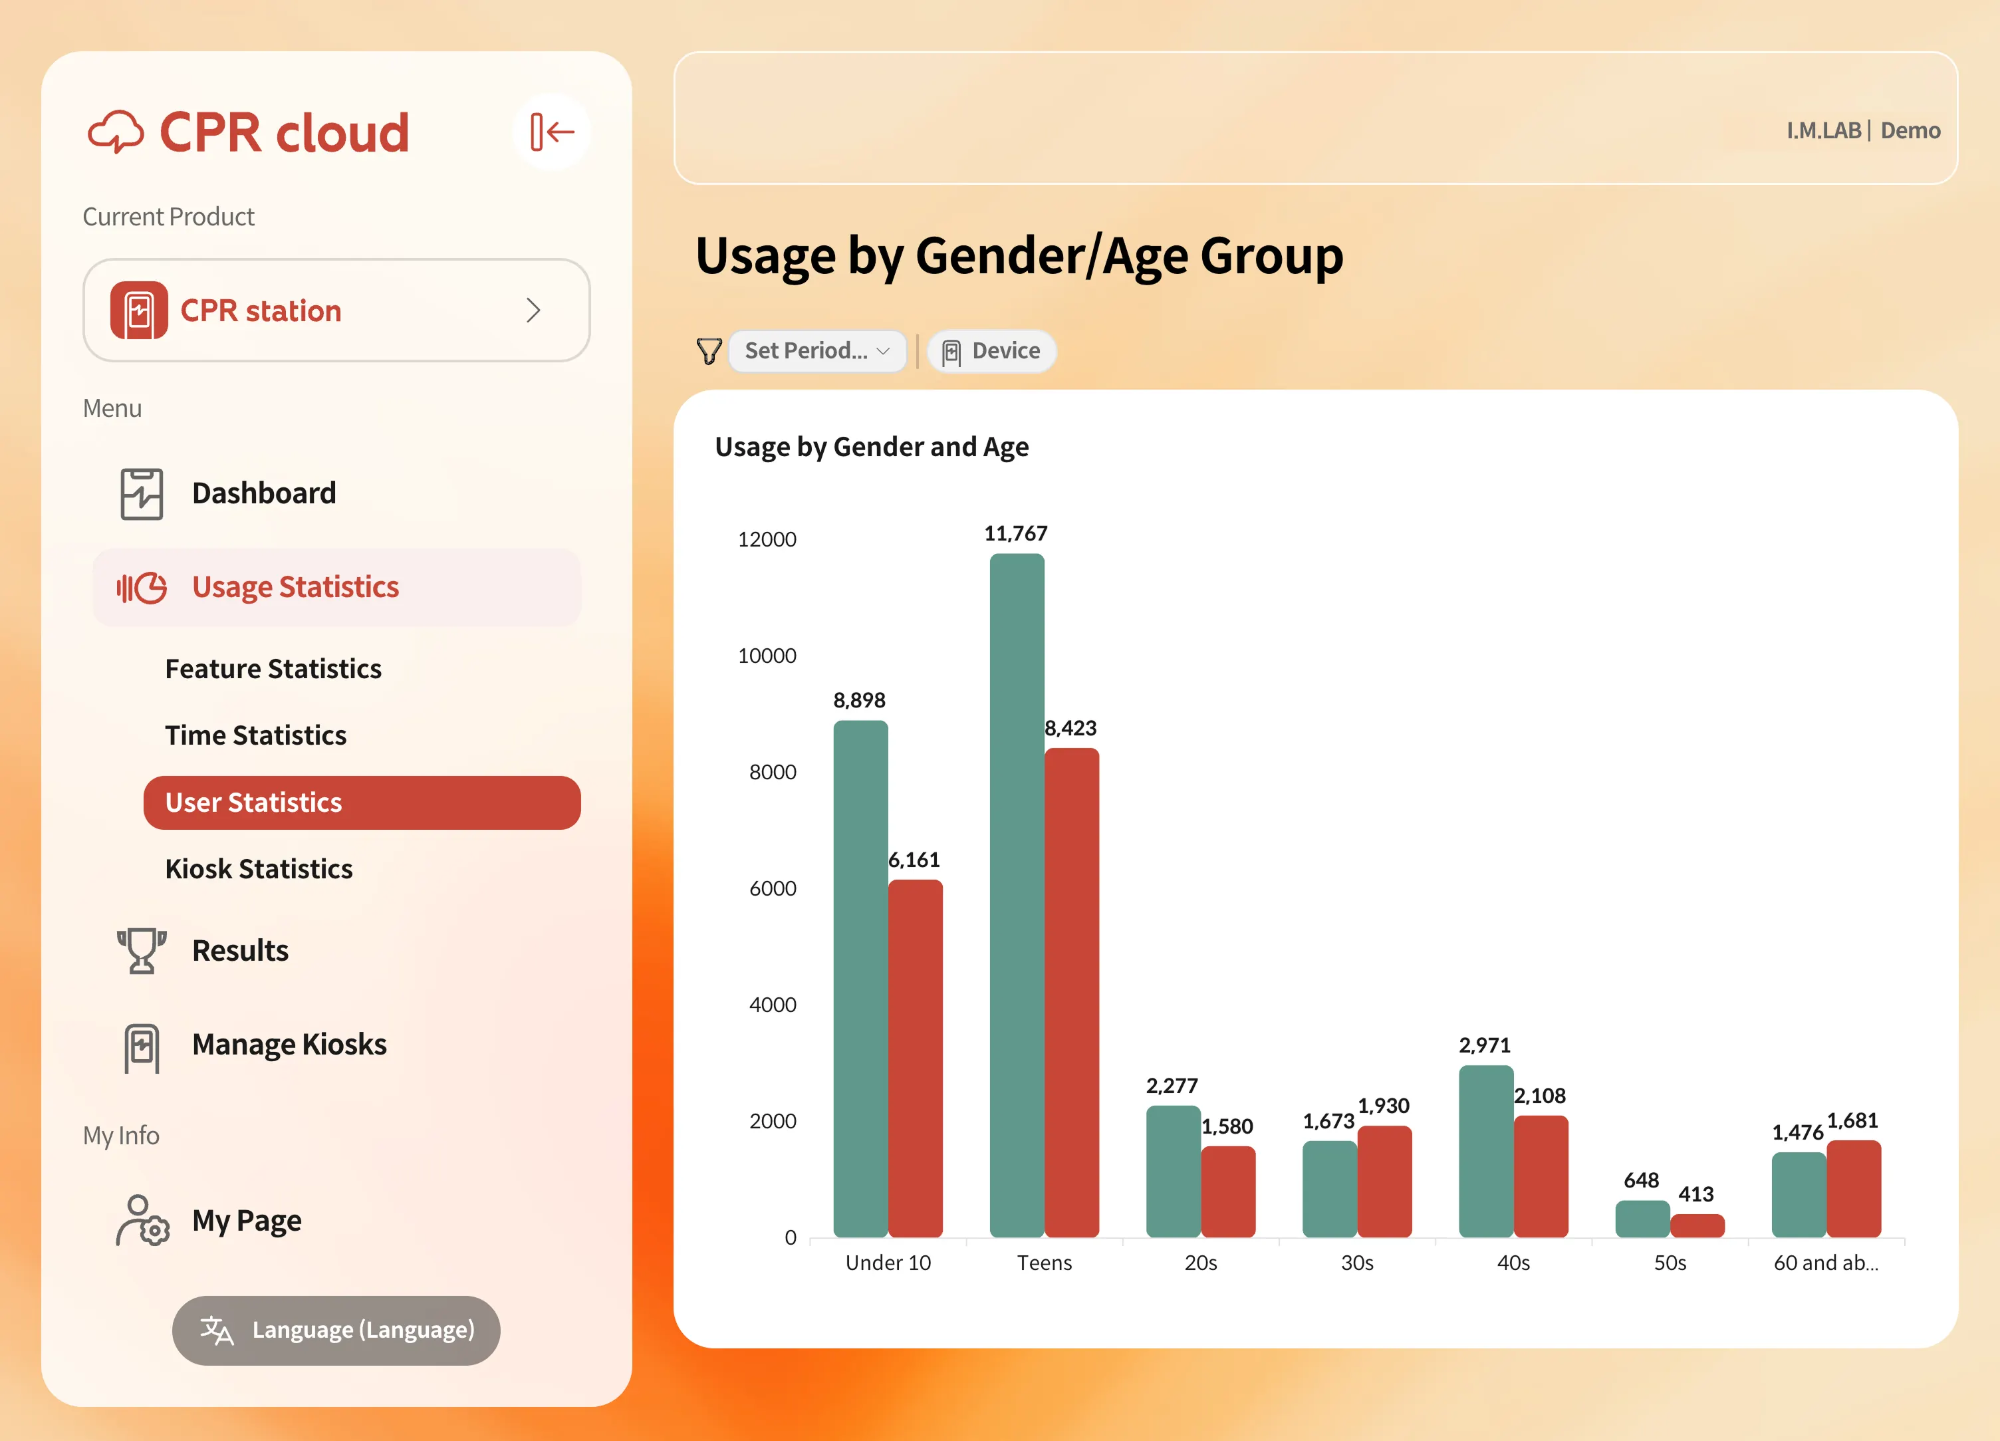
Task: Click the Dashboard chart icon
Action: (x=141, y=494)
